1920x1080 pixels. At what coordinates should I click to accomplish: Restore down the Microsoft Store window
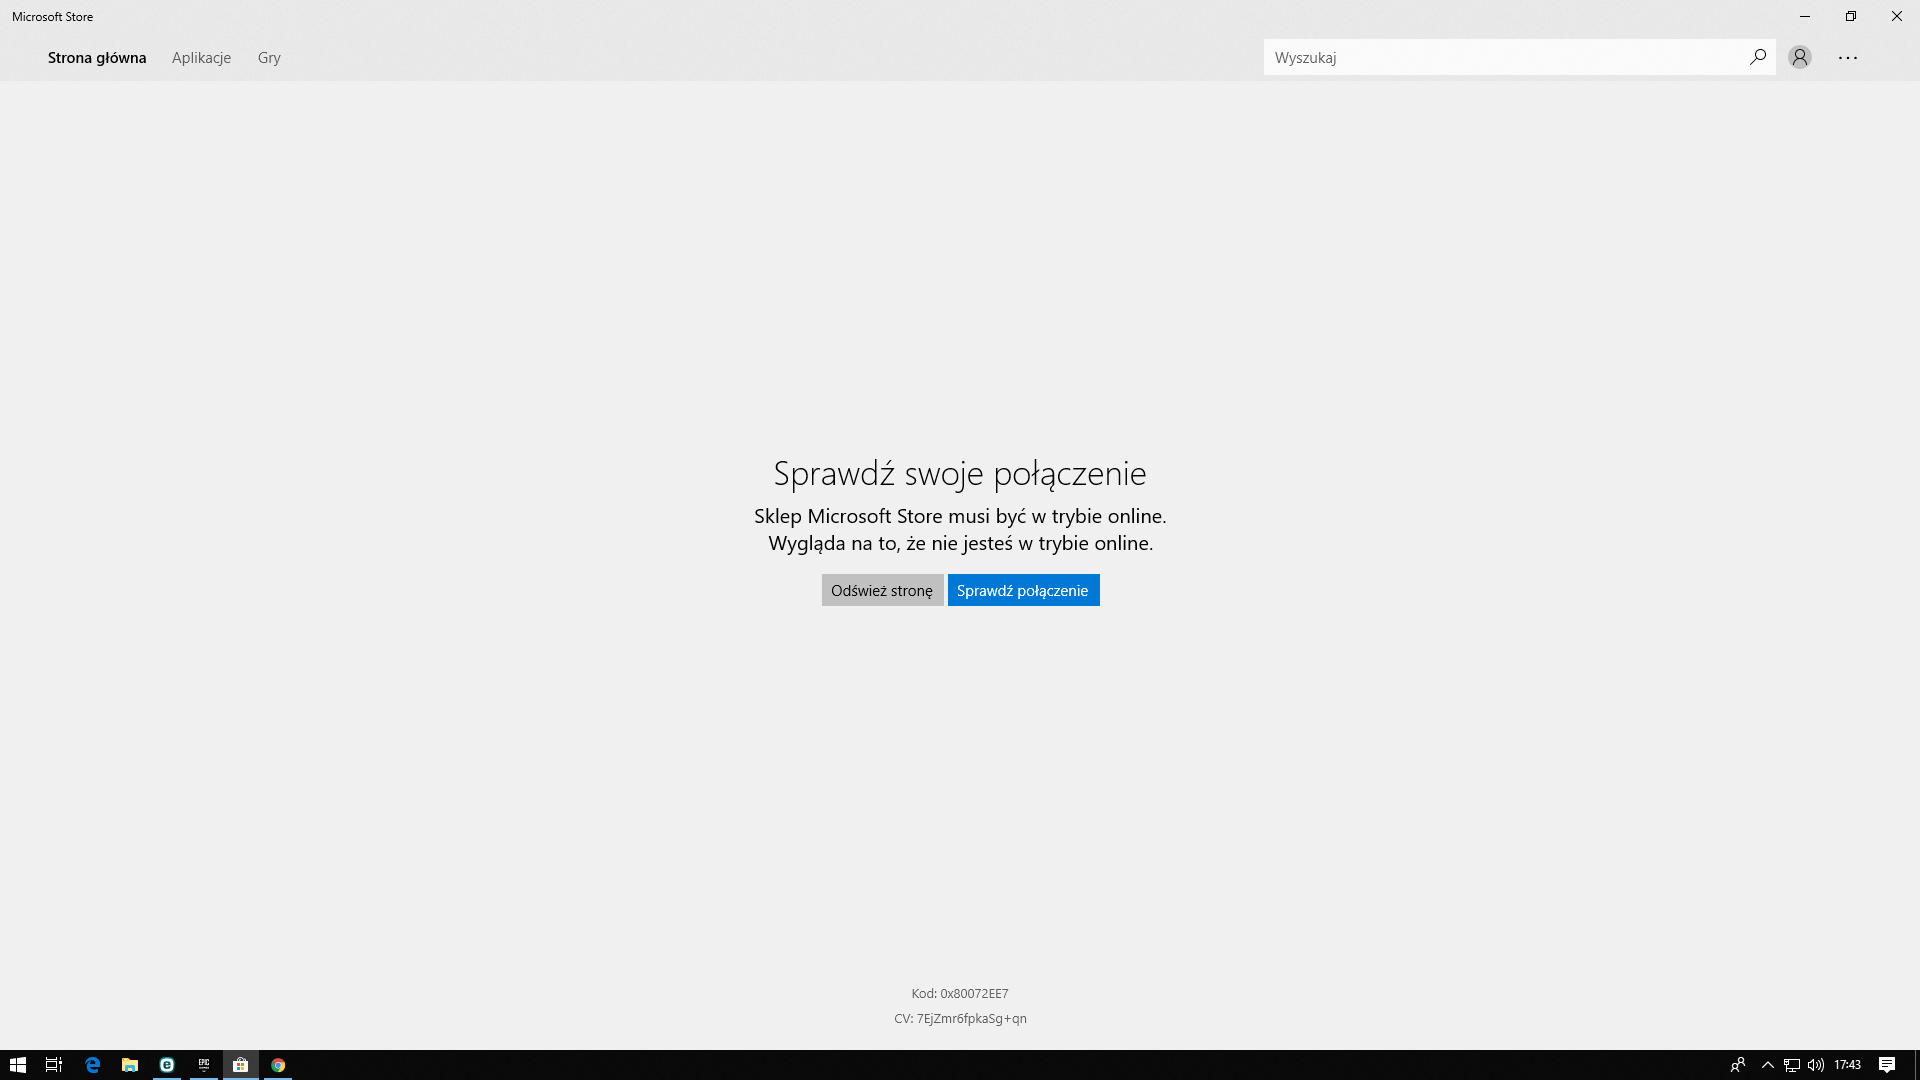pos(1850,16)
